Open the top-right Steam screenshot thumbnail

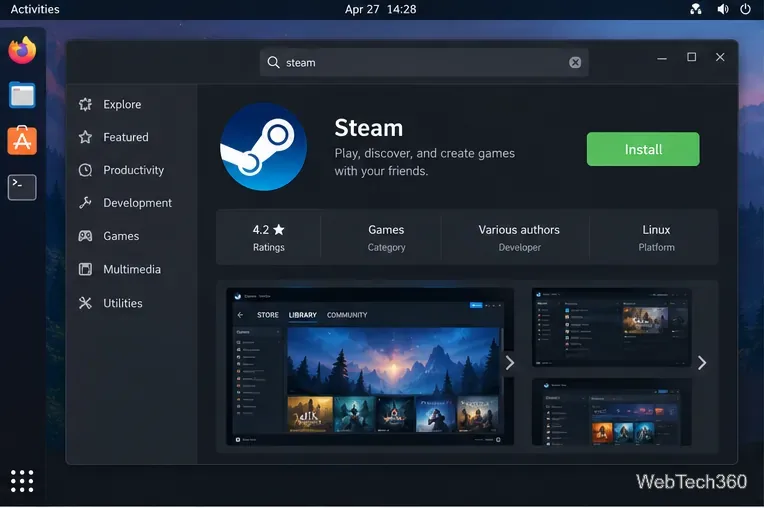(x=611, y=327)
